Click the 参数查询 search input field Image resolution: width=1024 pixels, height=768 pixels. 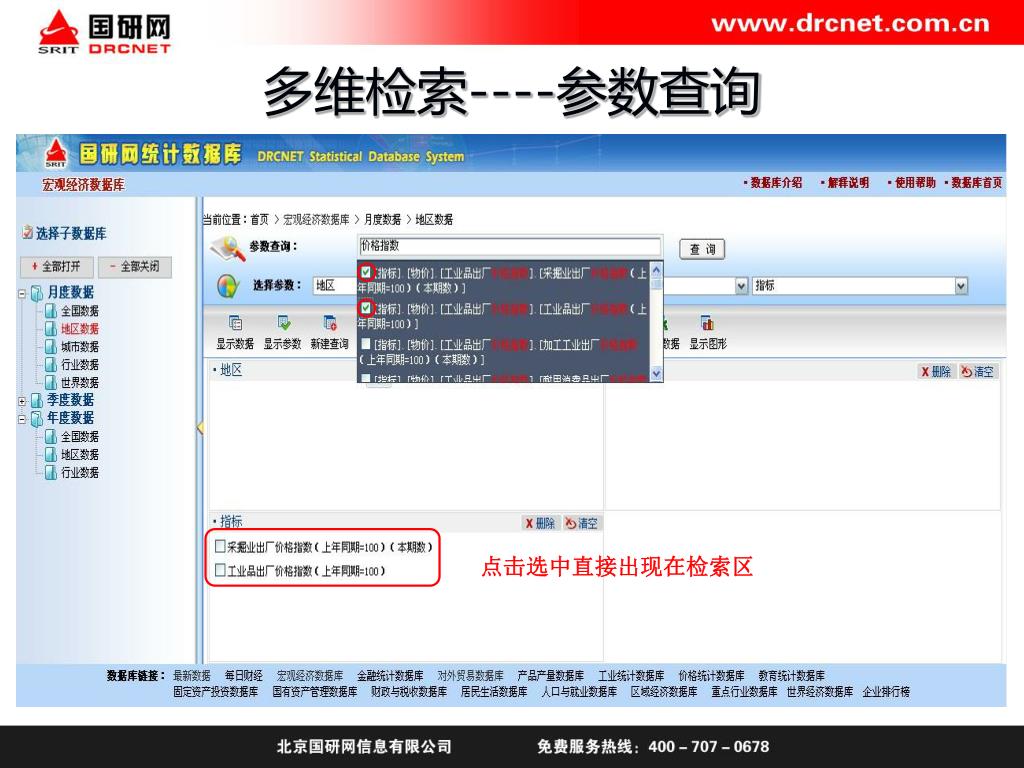[x=510, y=246]
